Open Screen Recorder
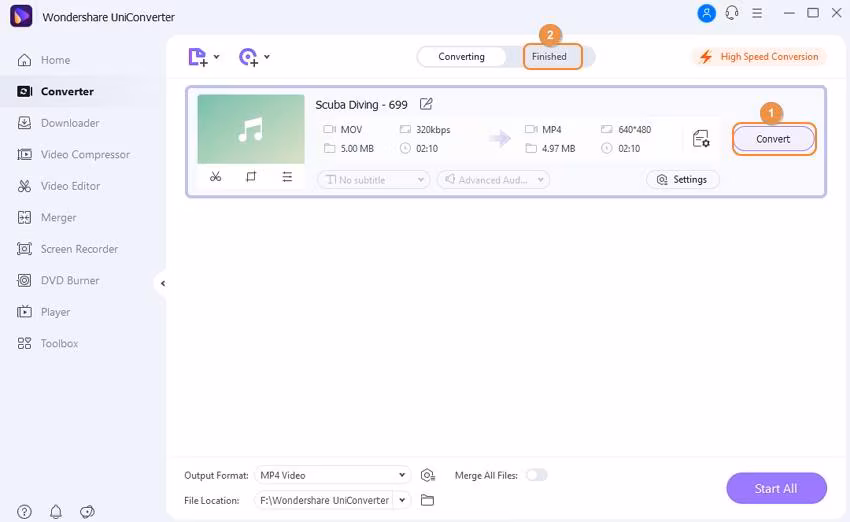 coord(67,249)
